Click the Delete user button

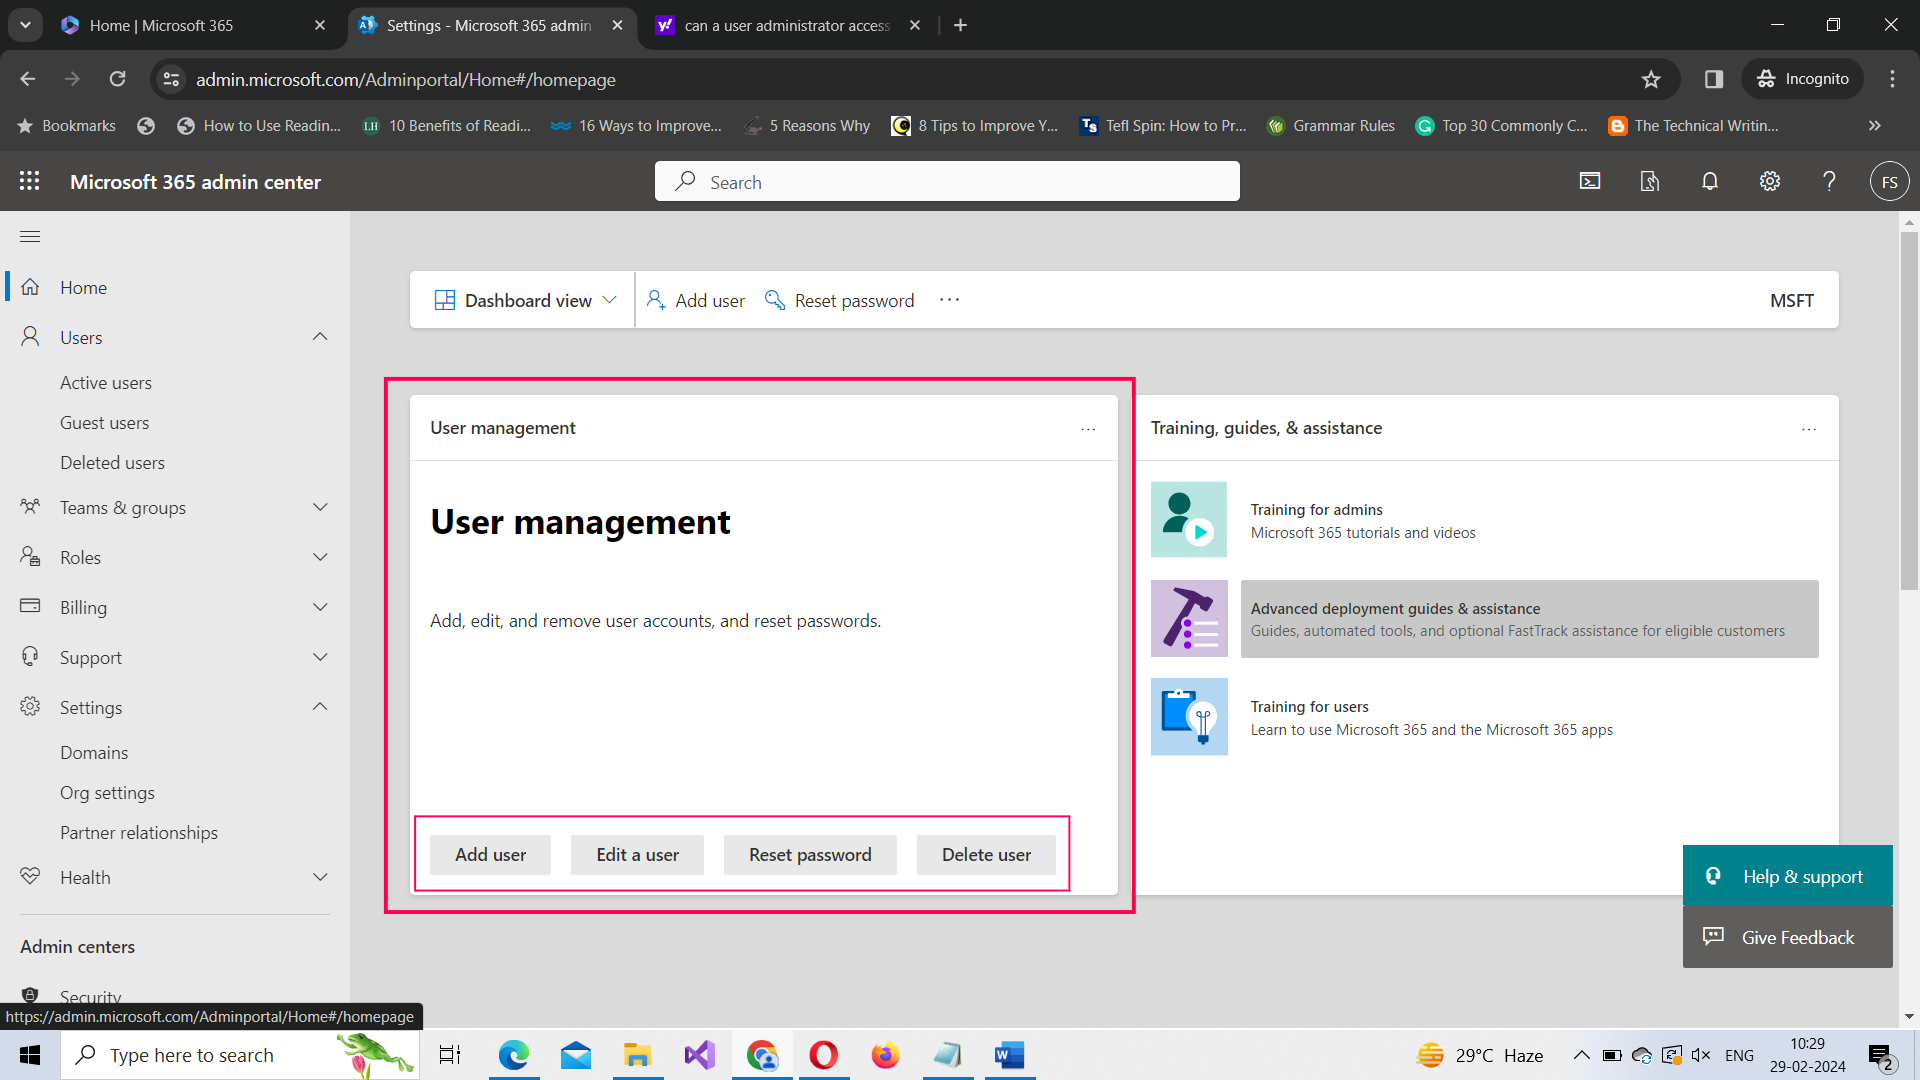[985, 854]
